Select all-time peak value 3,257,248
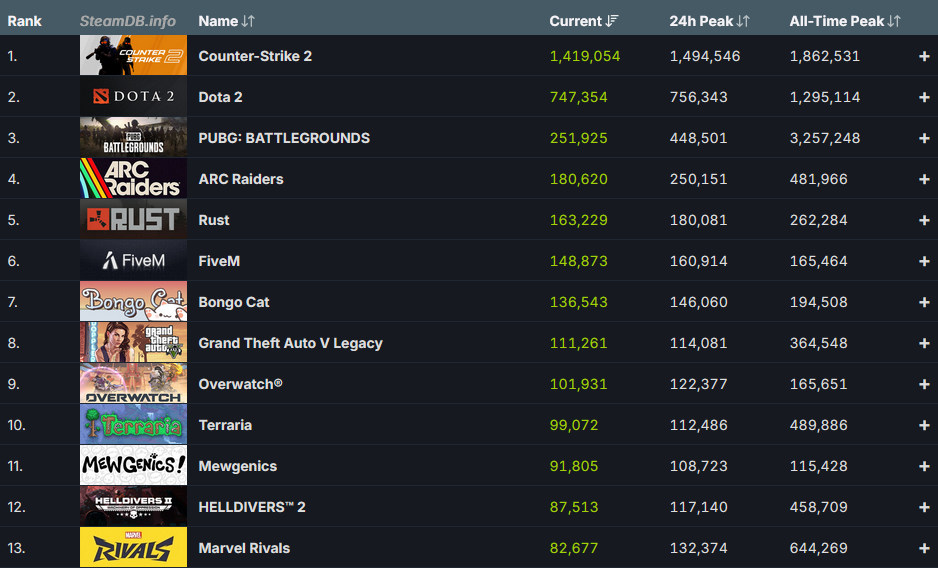Screen dimensions: 938x568 coord(825,138)
